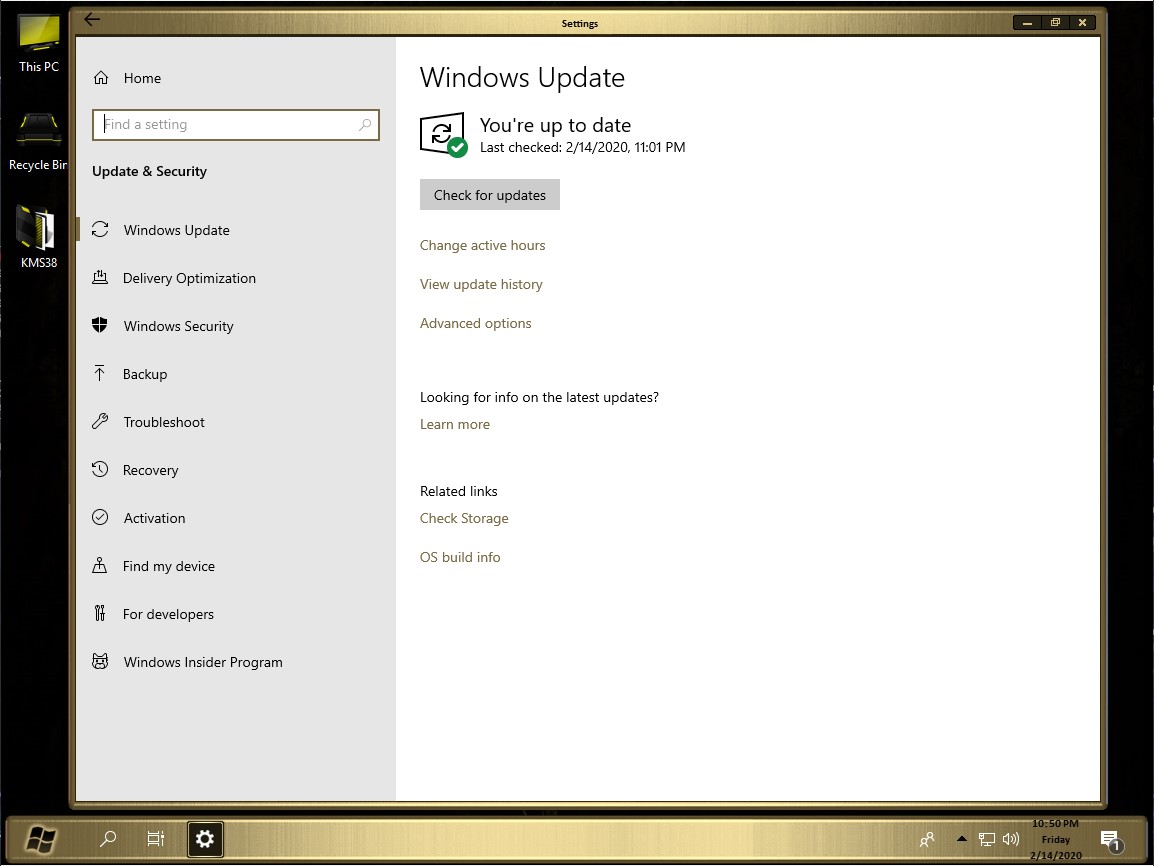This screenshot has width=1154, height=866.
Task: Select Find my device
Action: click(236, 566)
